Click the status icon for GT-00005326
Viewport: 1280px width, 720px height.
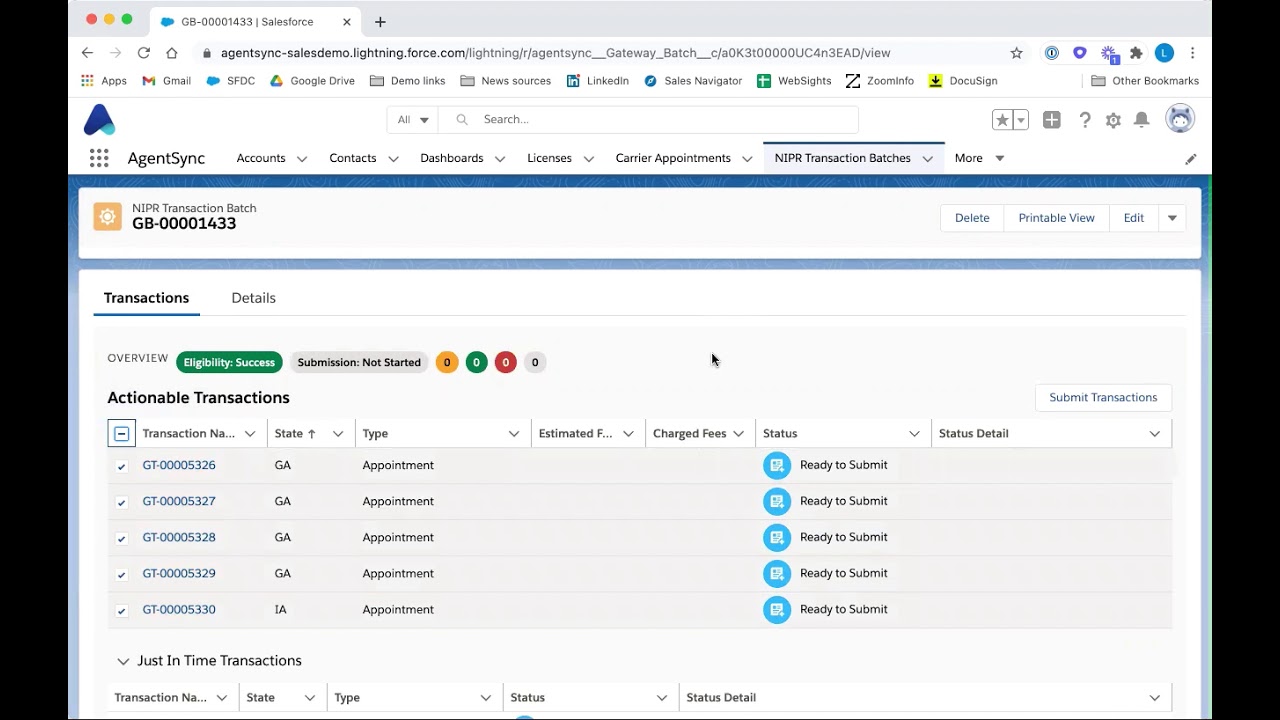tap(777, 465)
